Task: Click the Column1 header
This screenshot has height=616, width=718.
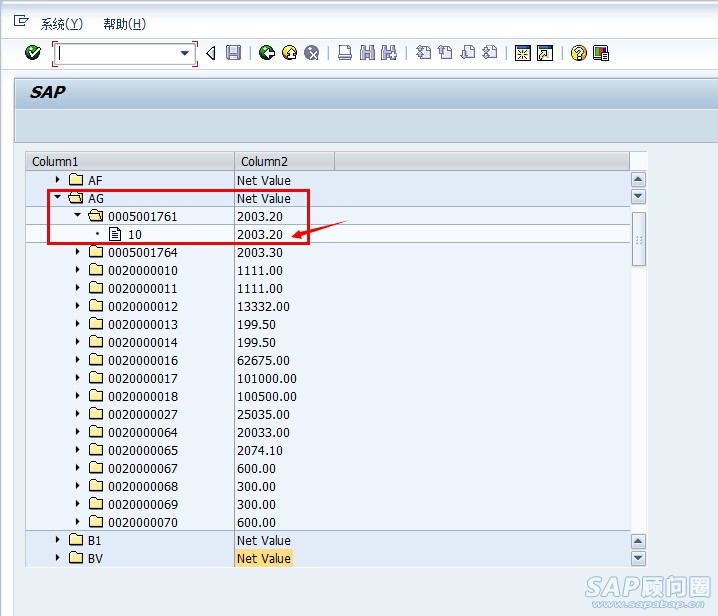Action: (130, 161)
